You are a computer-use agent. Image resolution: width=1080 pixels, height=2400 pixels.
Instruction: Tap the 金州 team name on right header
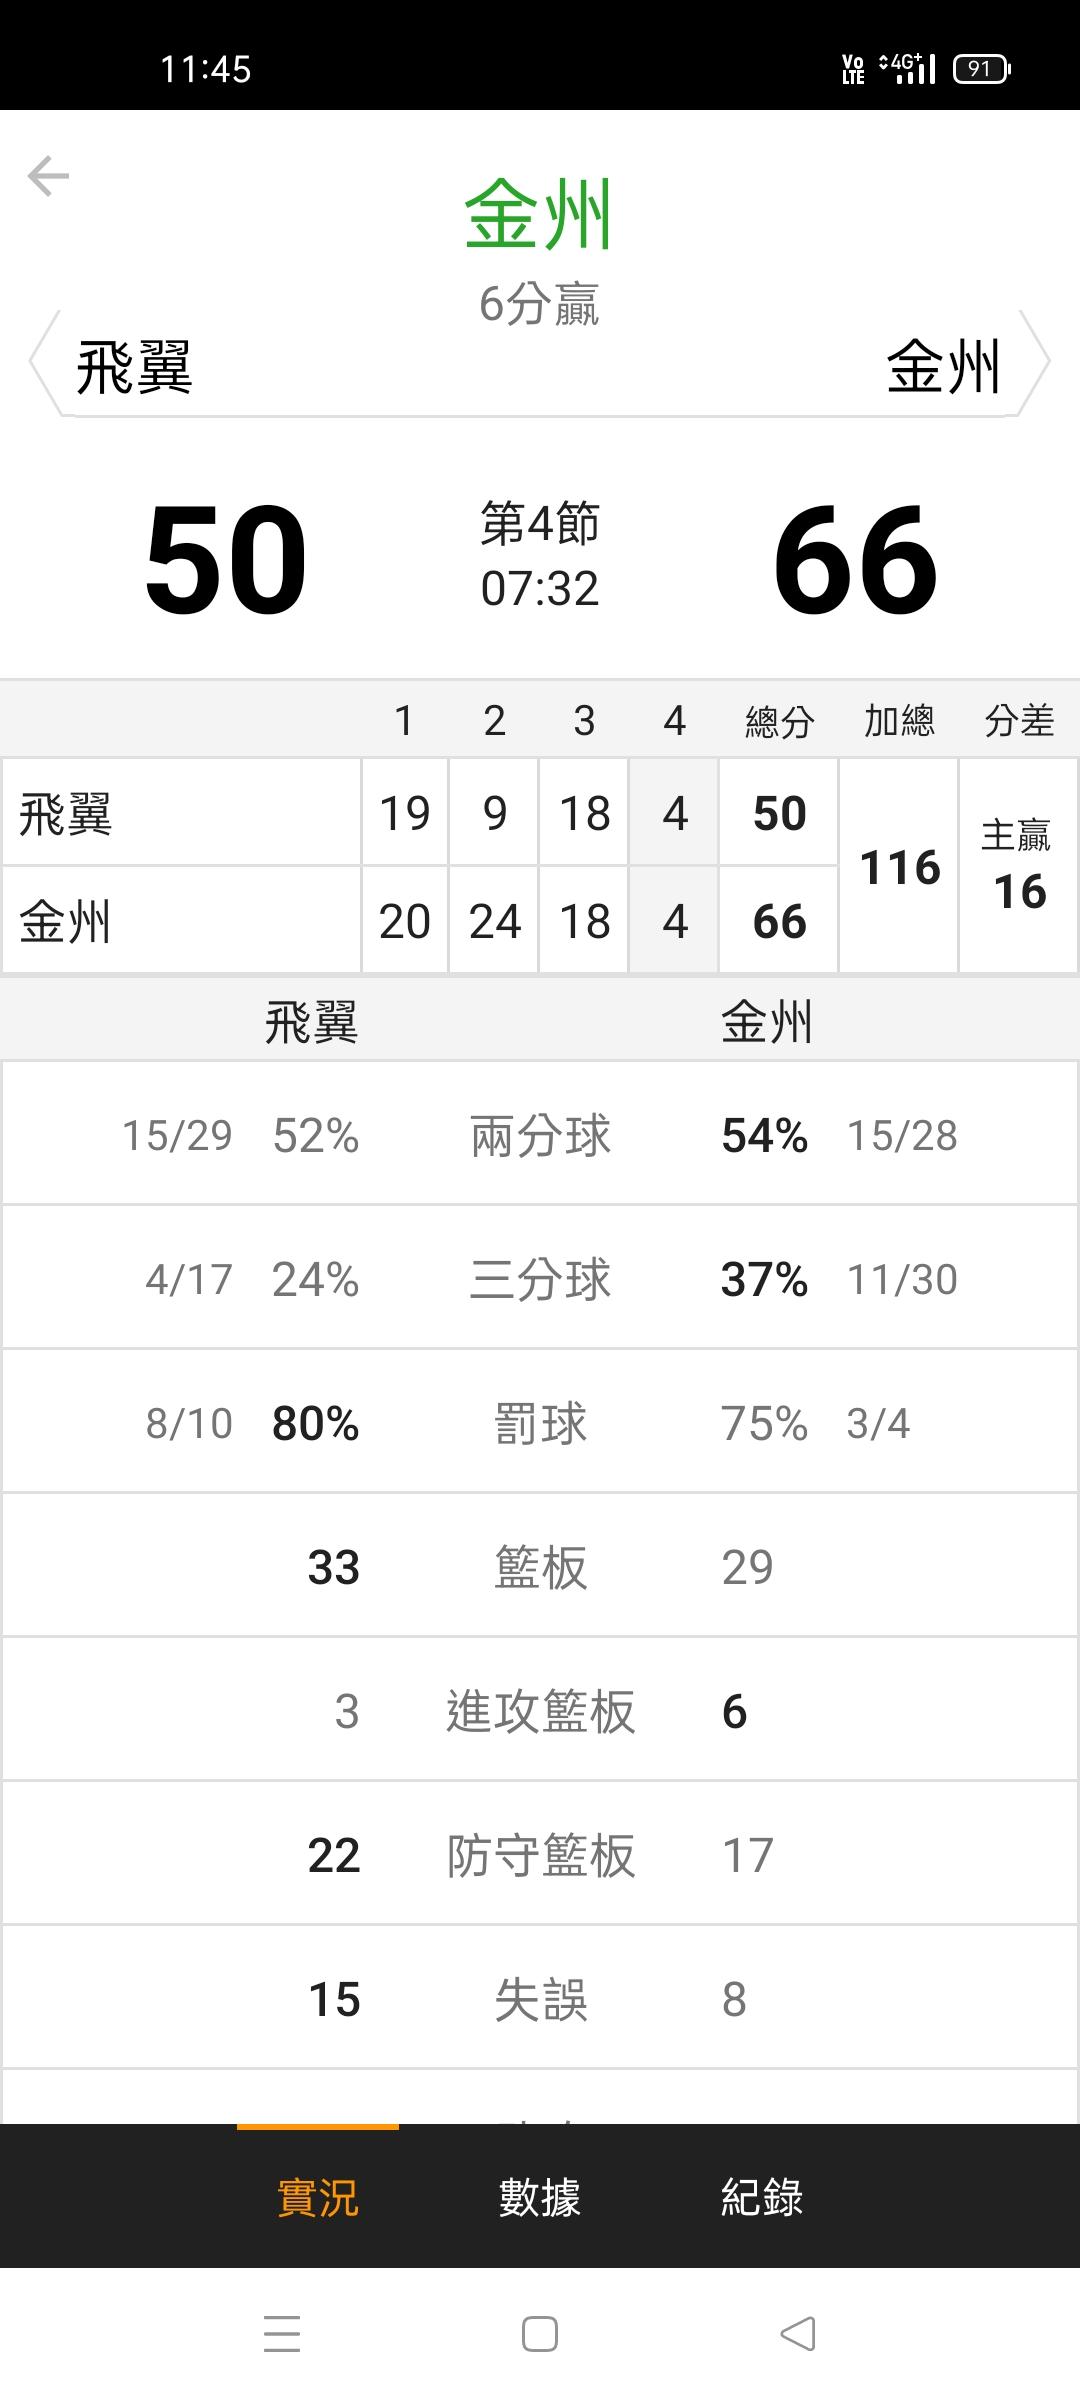pyautogui.click(x=943, y=366)
